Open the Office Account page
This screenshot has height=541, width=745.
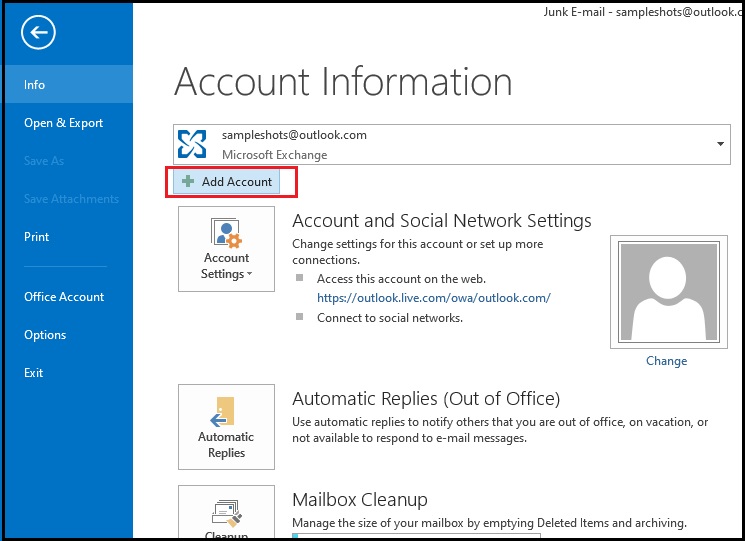tap(64, 296)
